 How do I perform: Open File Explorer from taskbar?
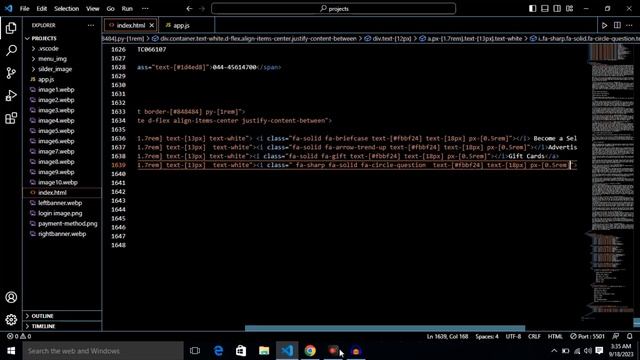coord(264,351)
